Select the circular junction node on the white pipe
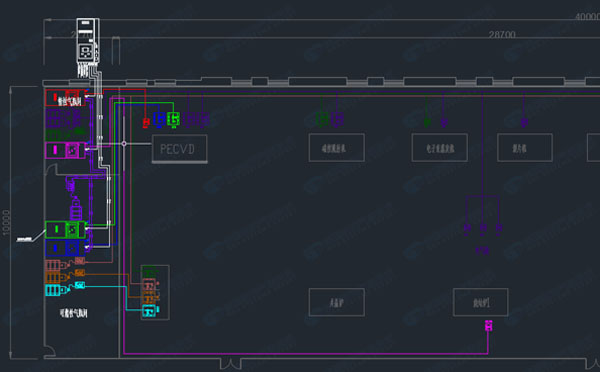 coord(124,144)
